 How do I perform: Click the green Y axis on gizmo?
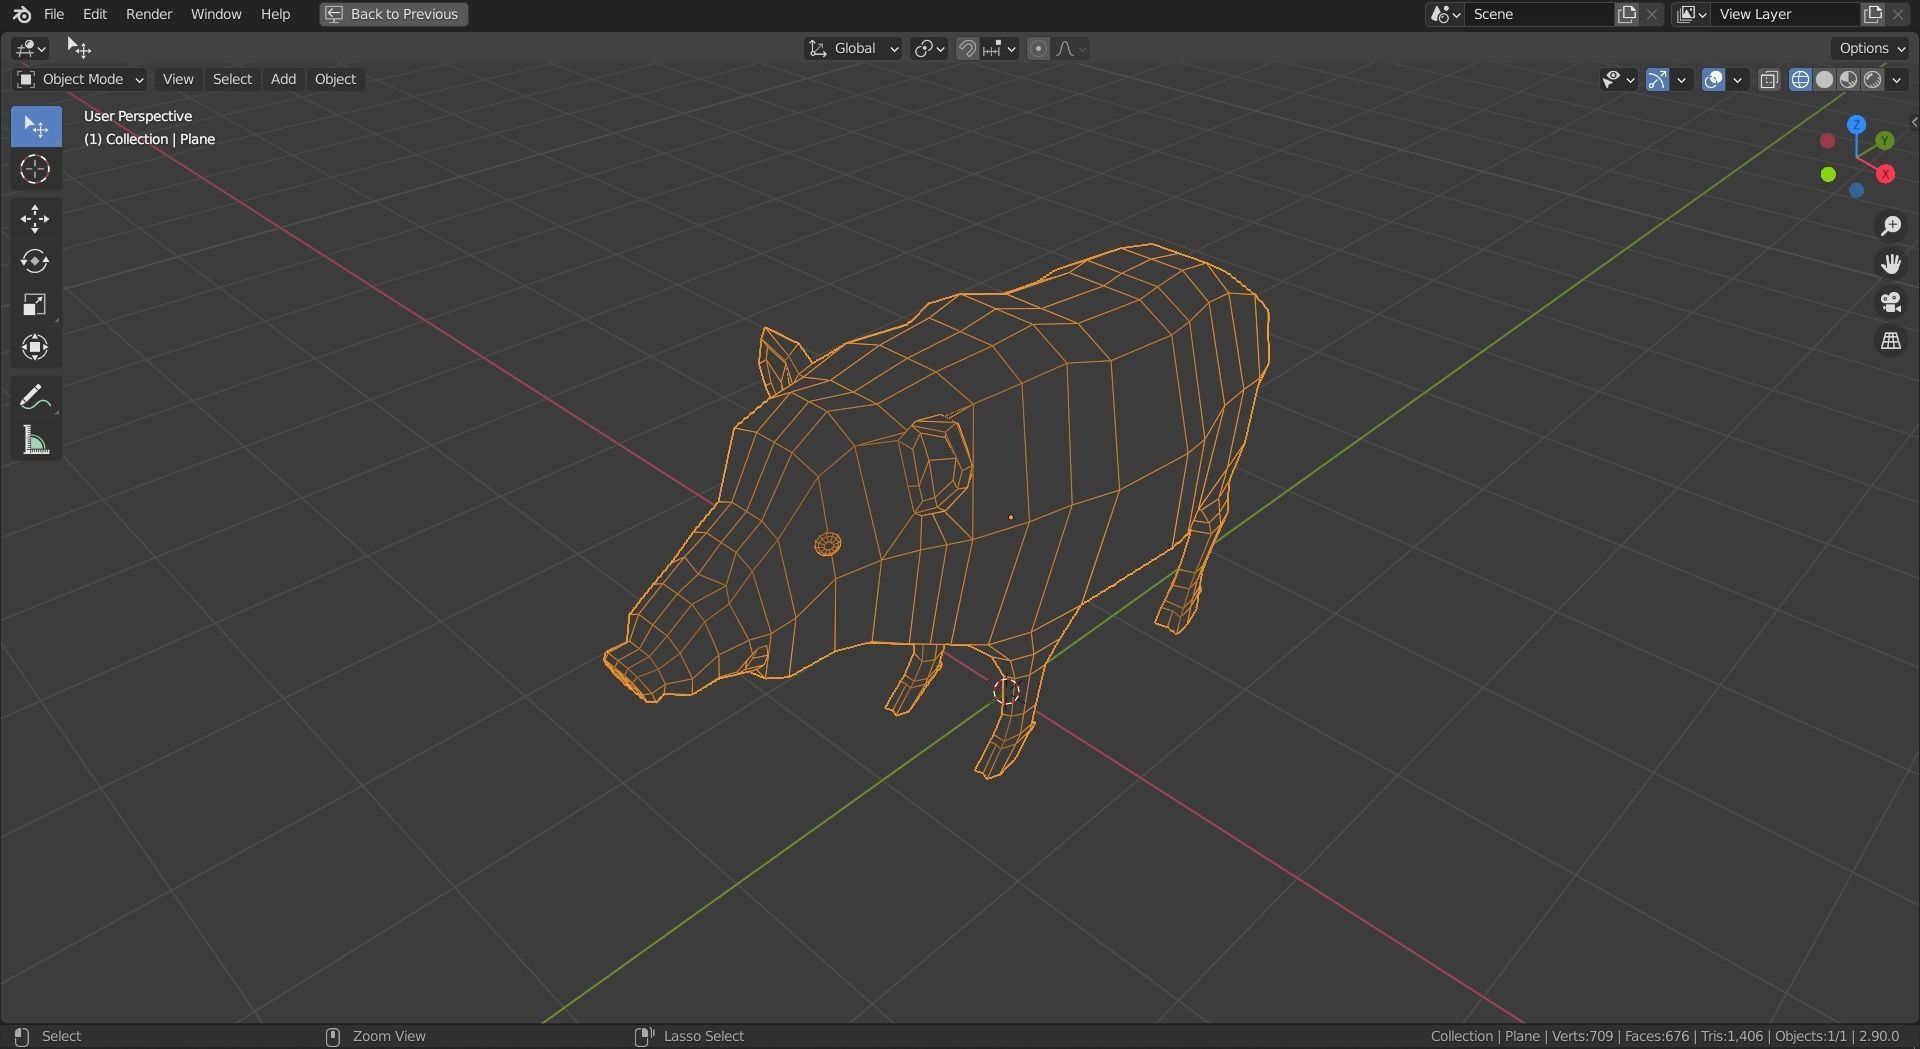[1885, 140]
